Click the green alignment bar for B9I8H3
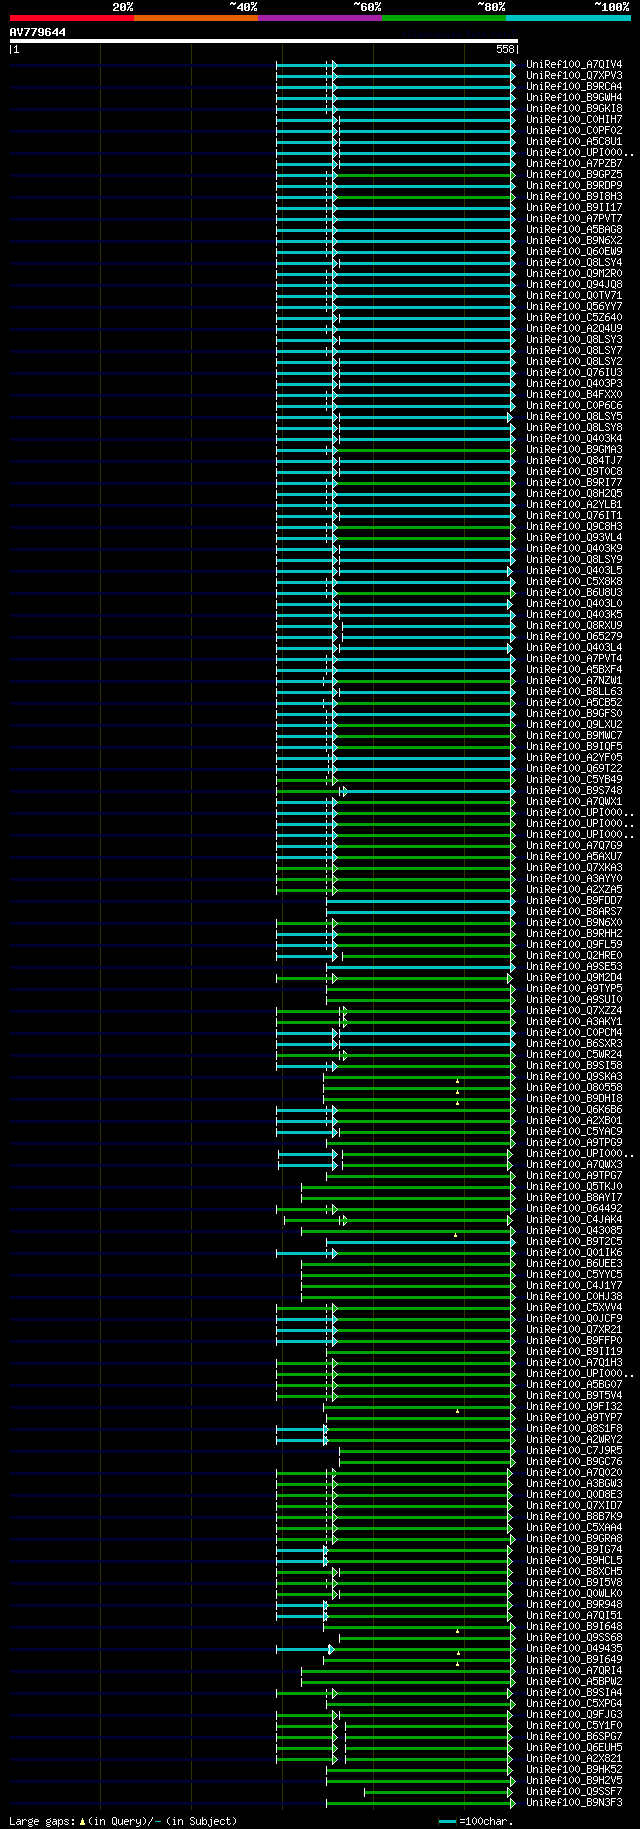The image size is (640, 1829). coord(424,196)
